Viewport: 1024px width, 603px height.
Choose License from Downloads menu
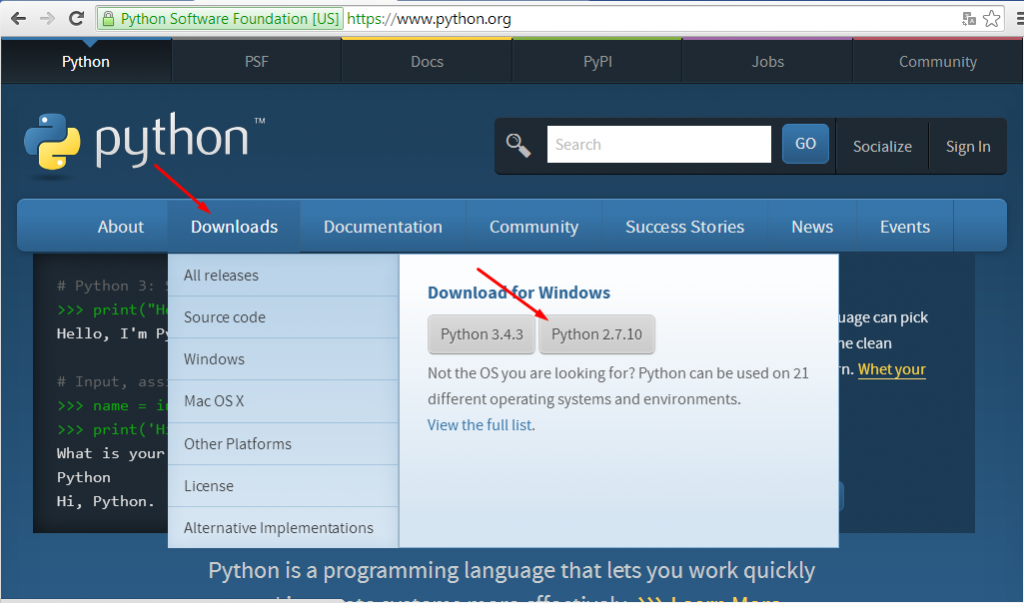tap(283, 485)
